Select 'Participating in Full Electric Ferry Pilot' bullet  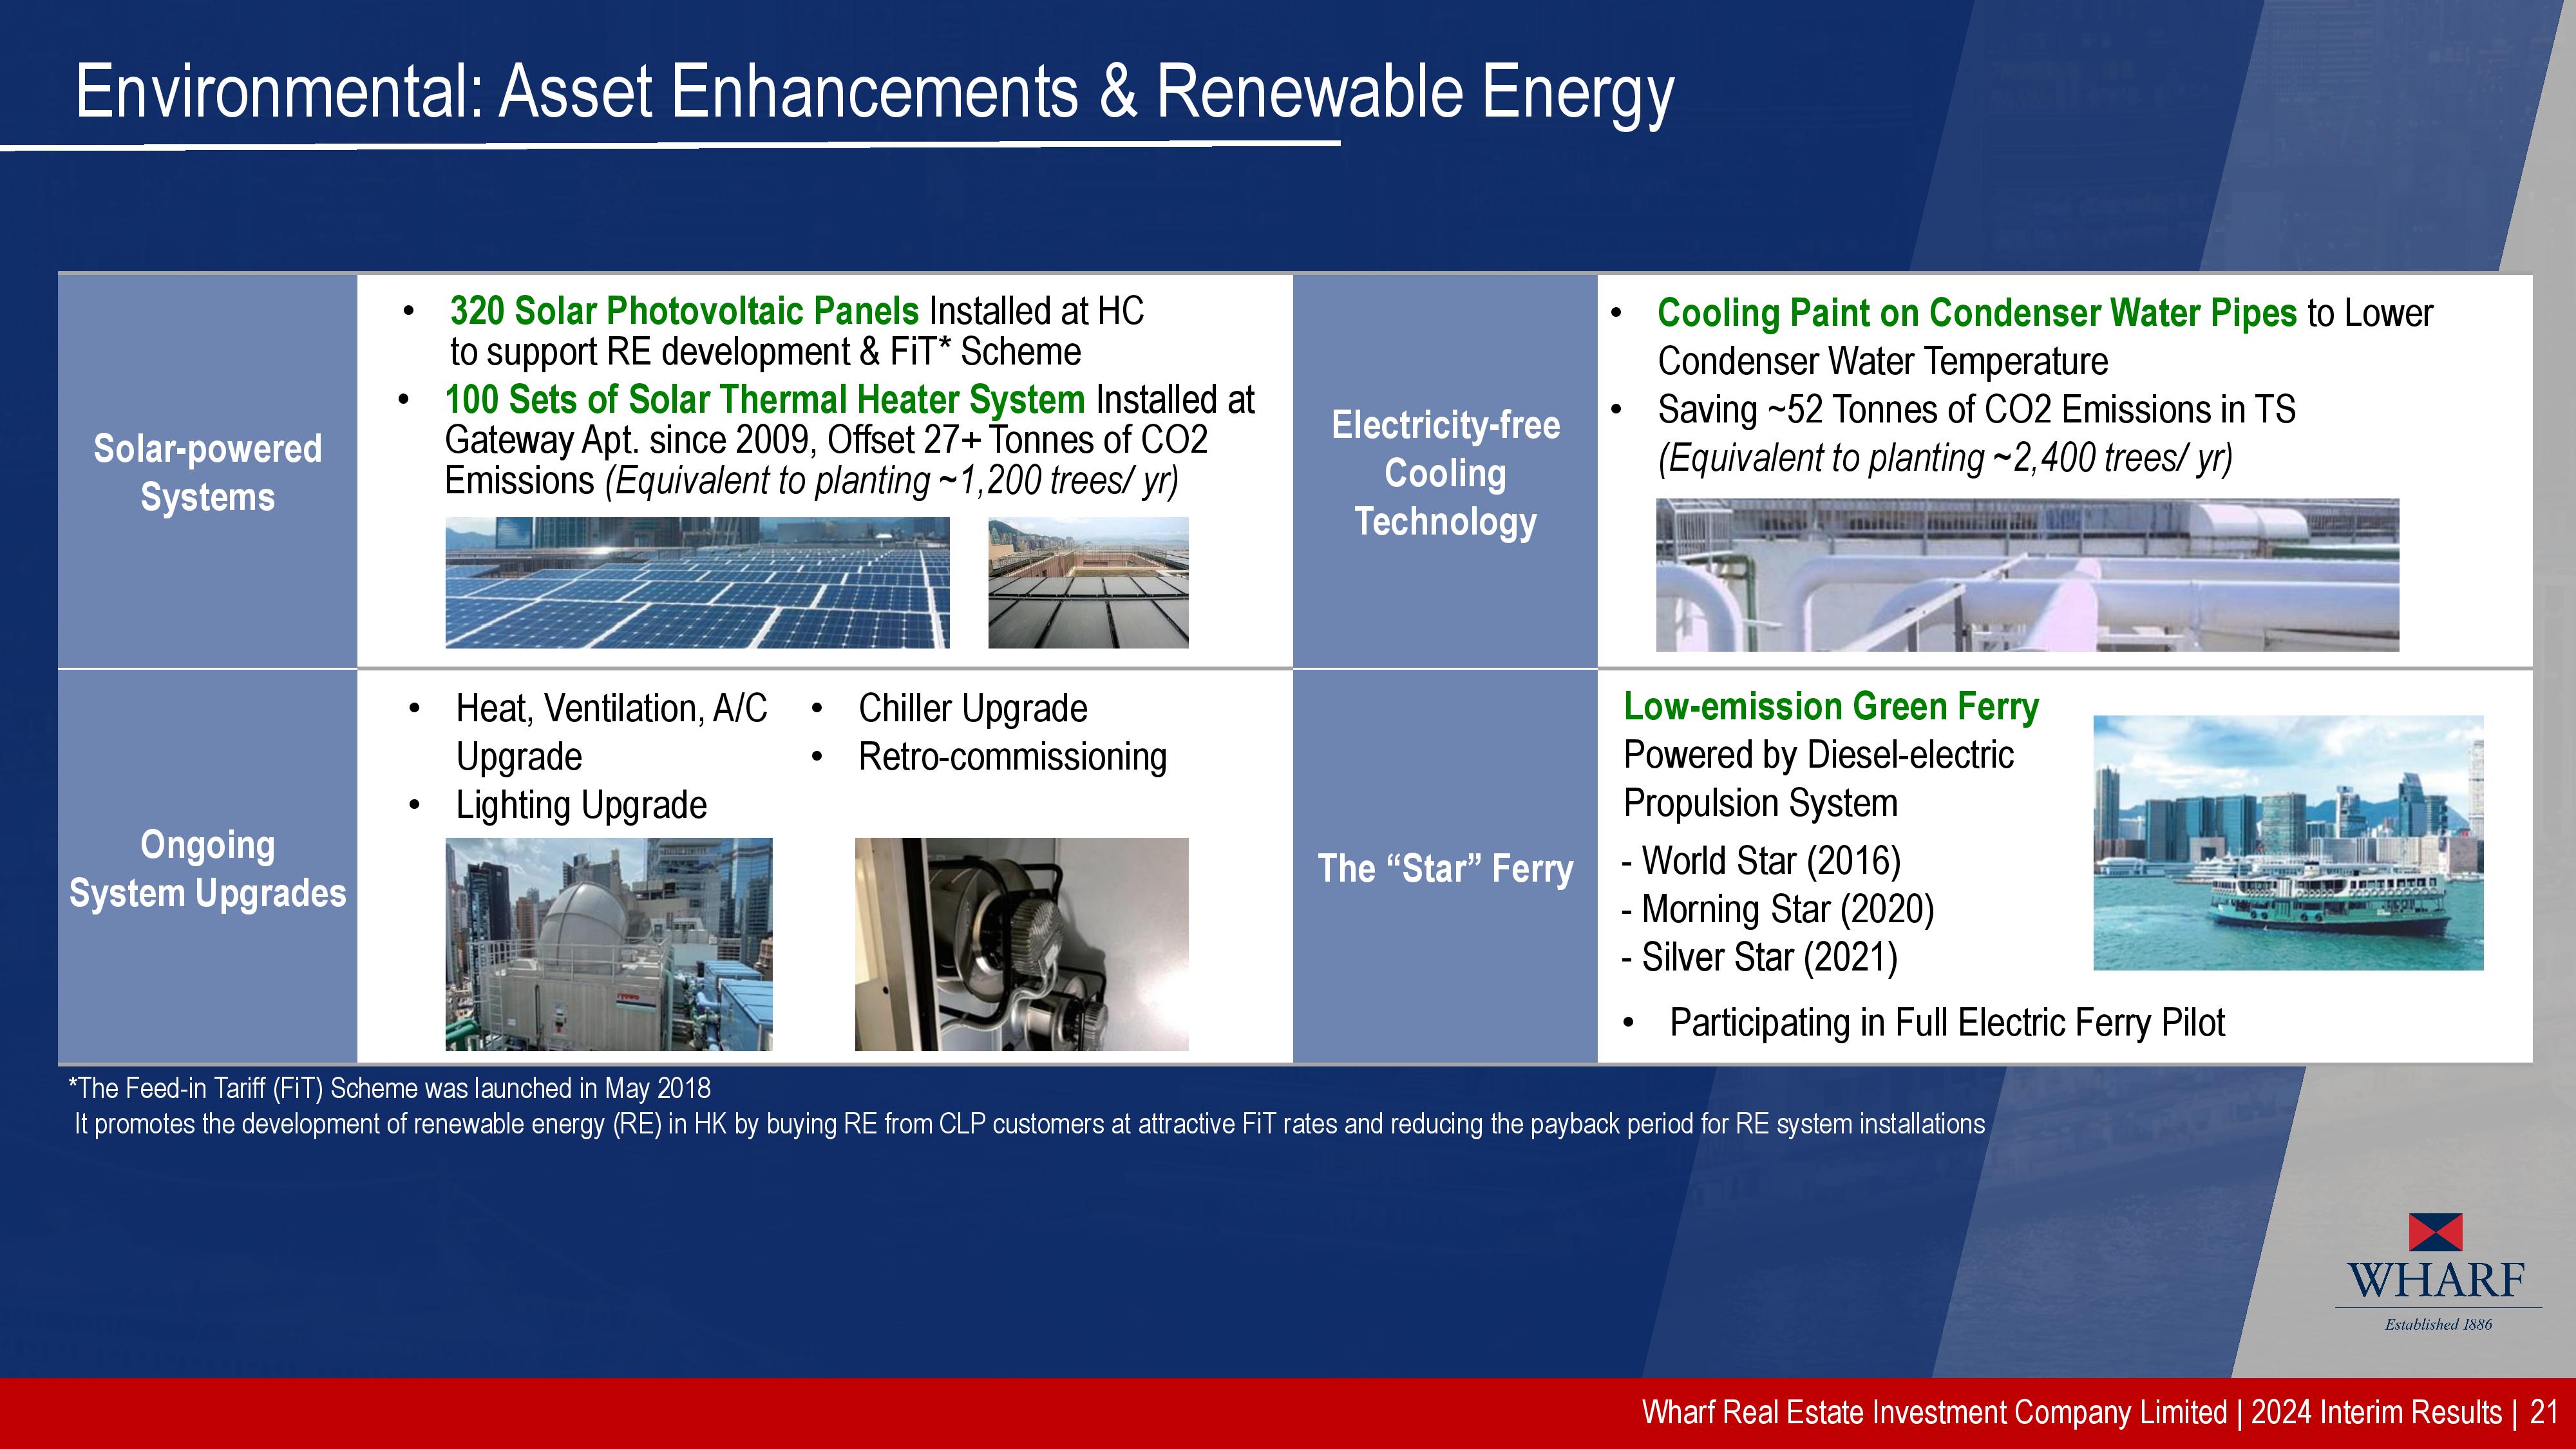pyautogui.click(x=1947, y=1023)
